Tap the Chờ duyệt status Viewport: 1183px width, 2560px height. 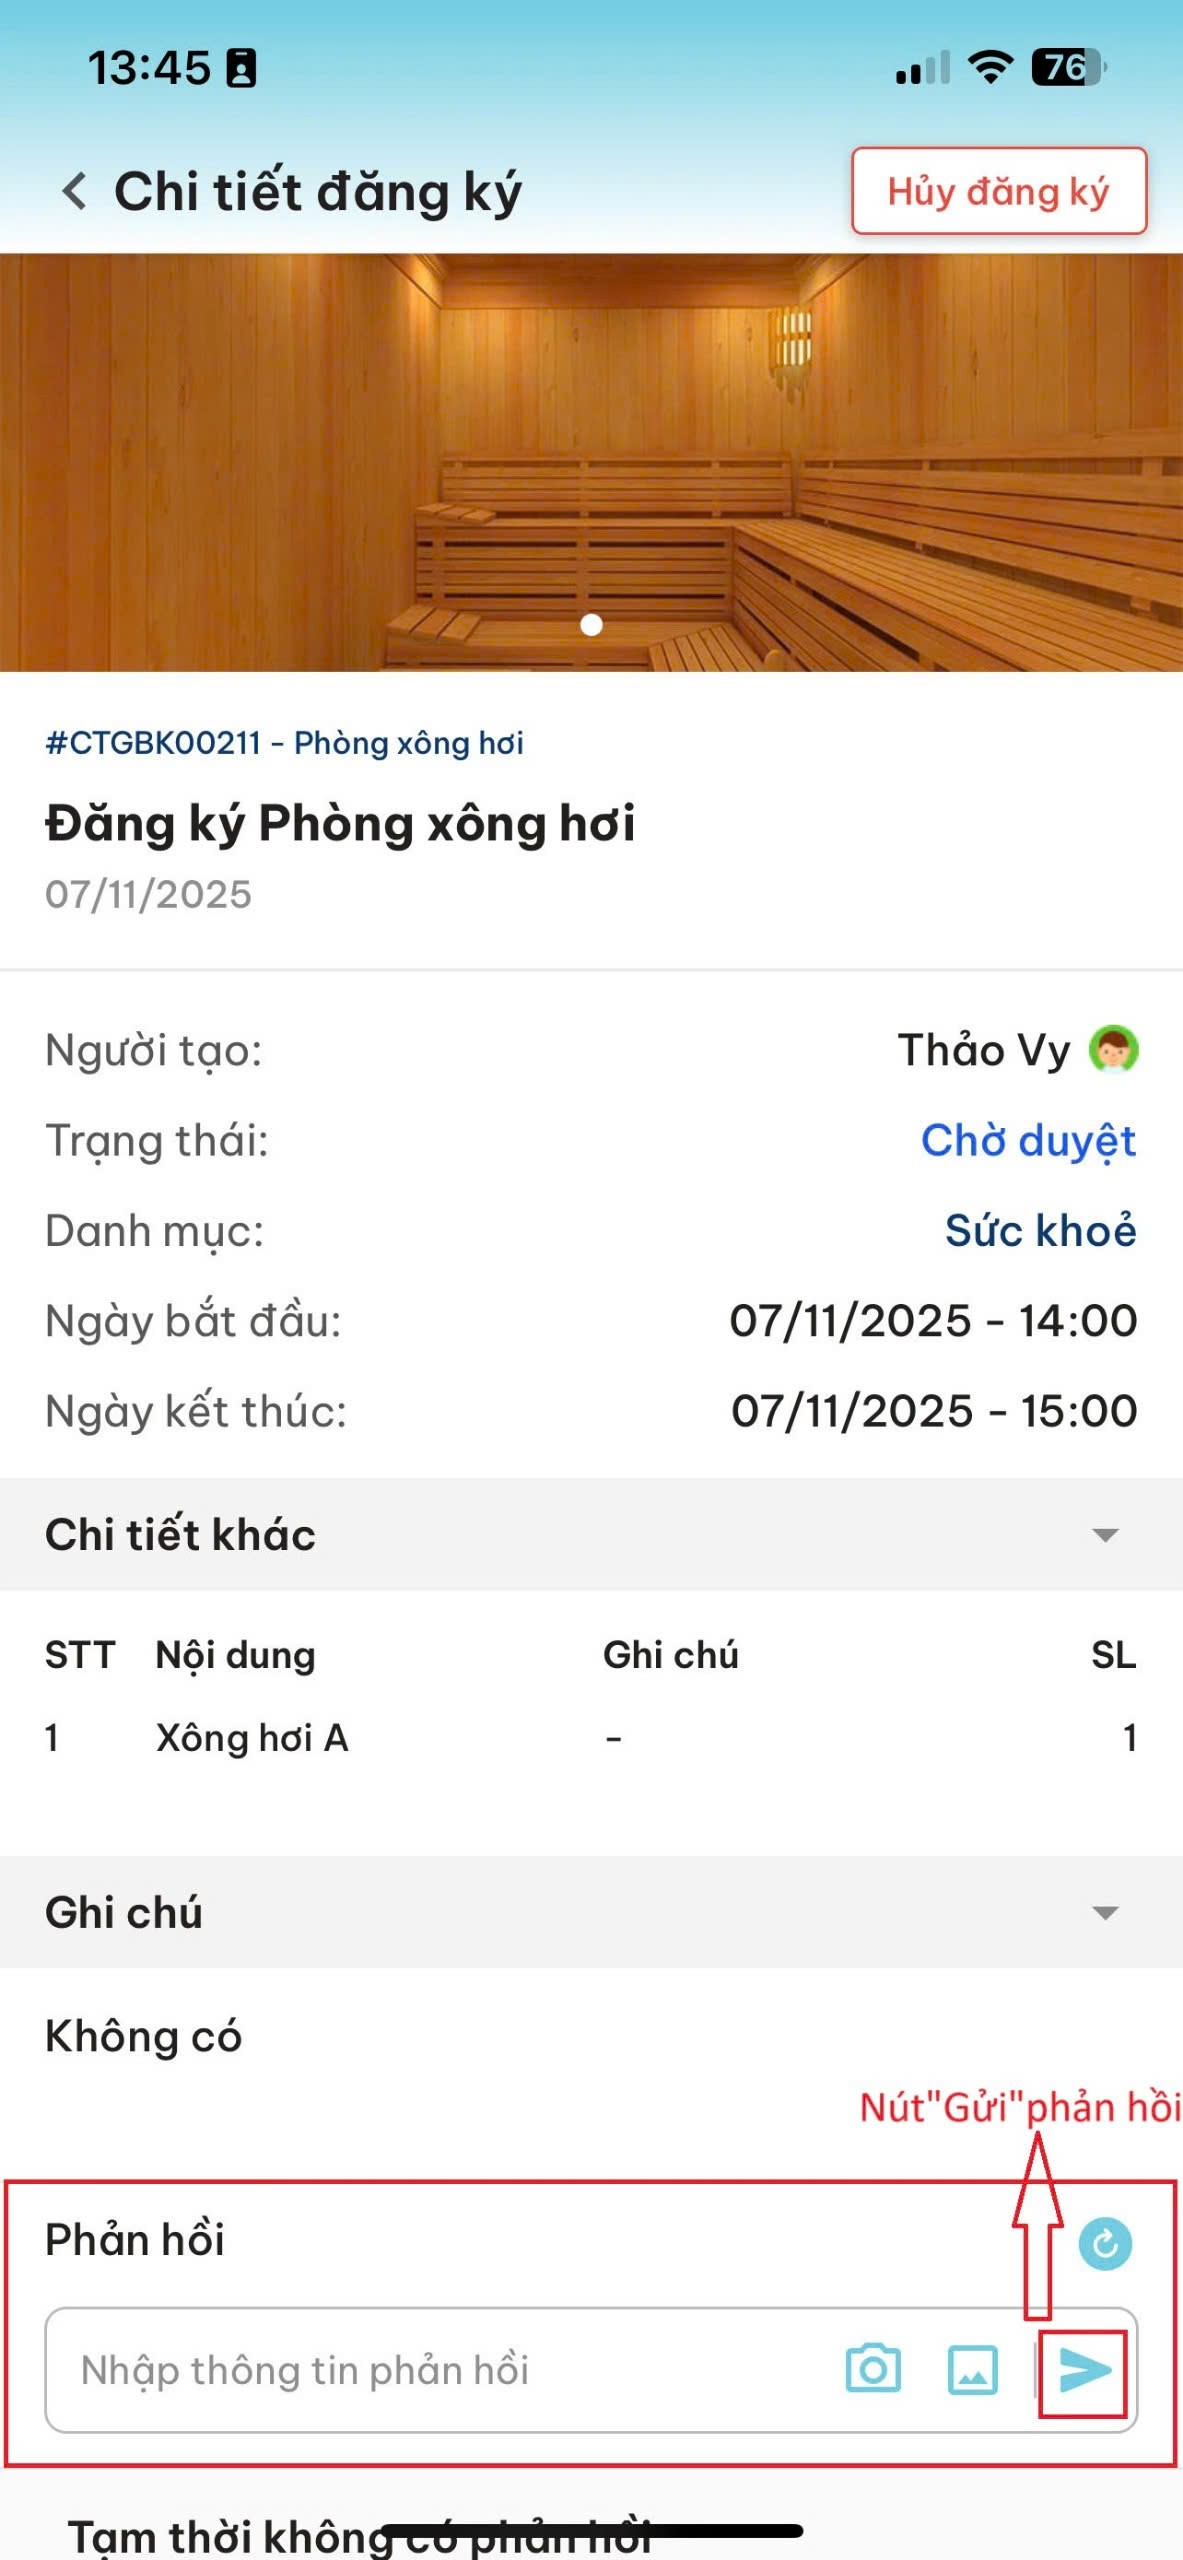(x=1028, y=1141)
